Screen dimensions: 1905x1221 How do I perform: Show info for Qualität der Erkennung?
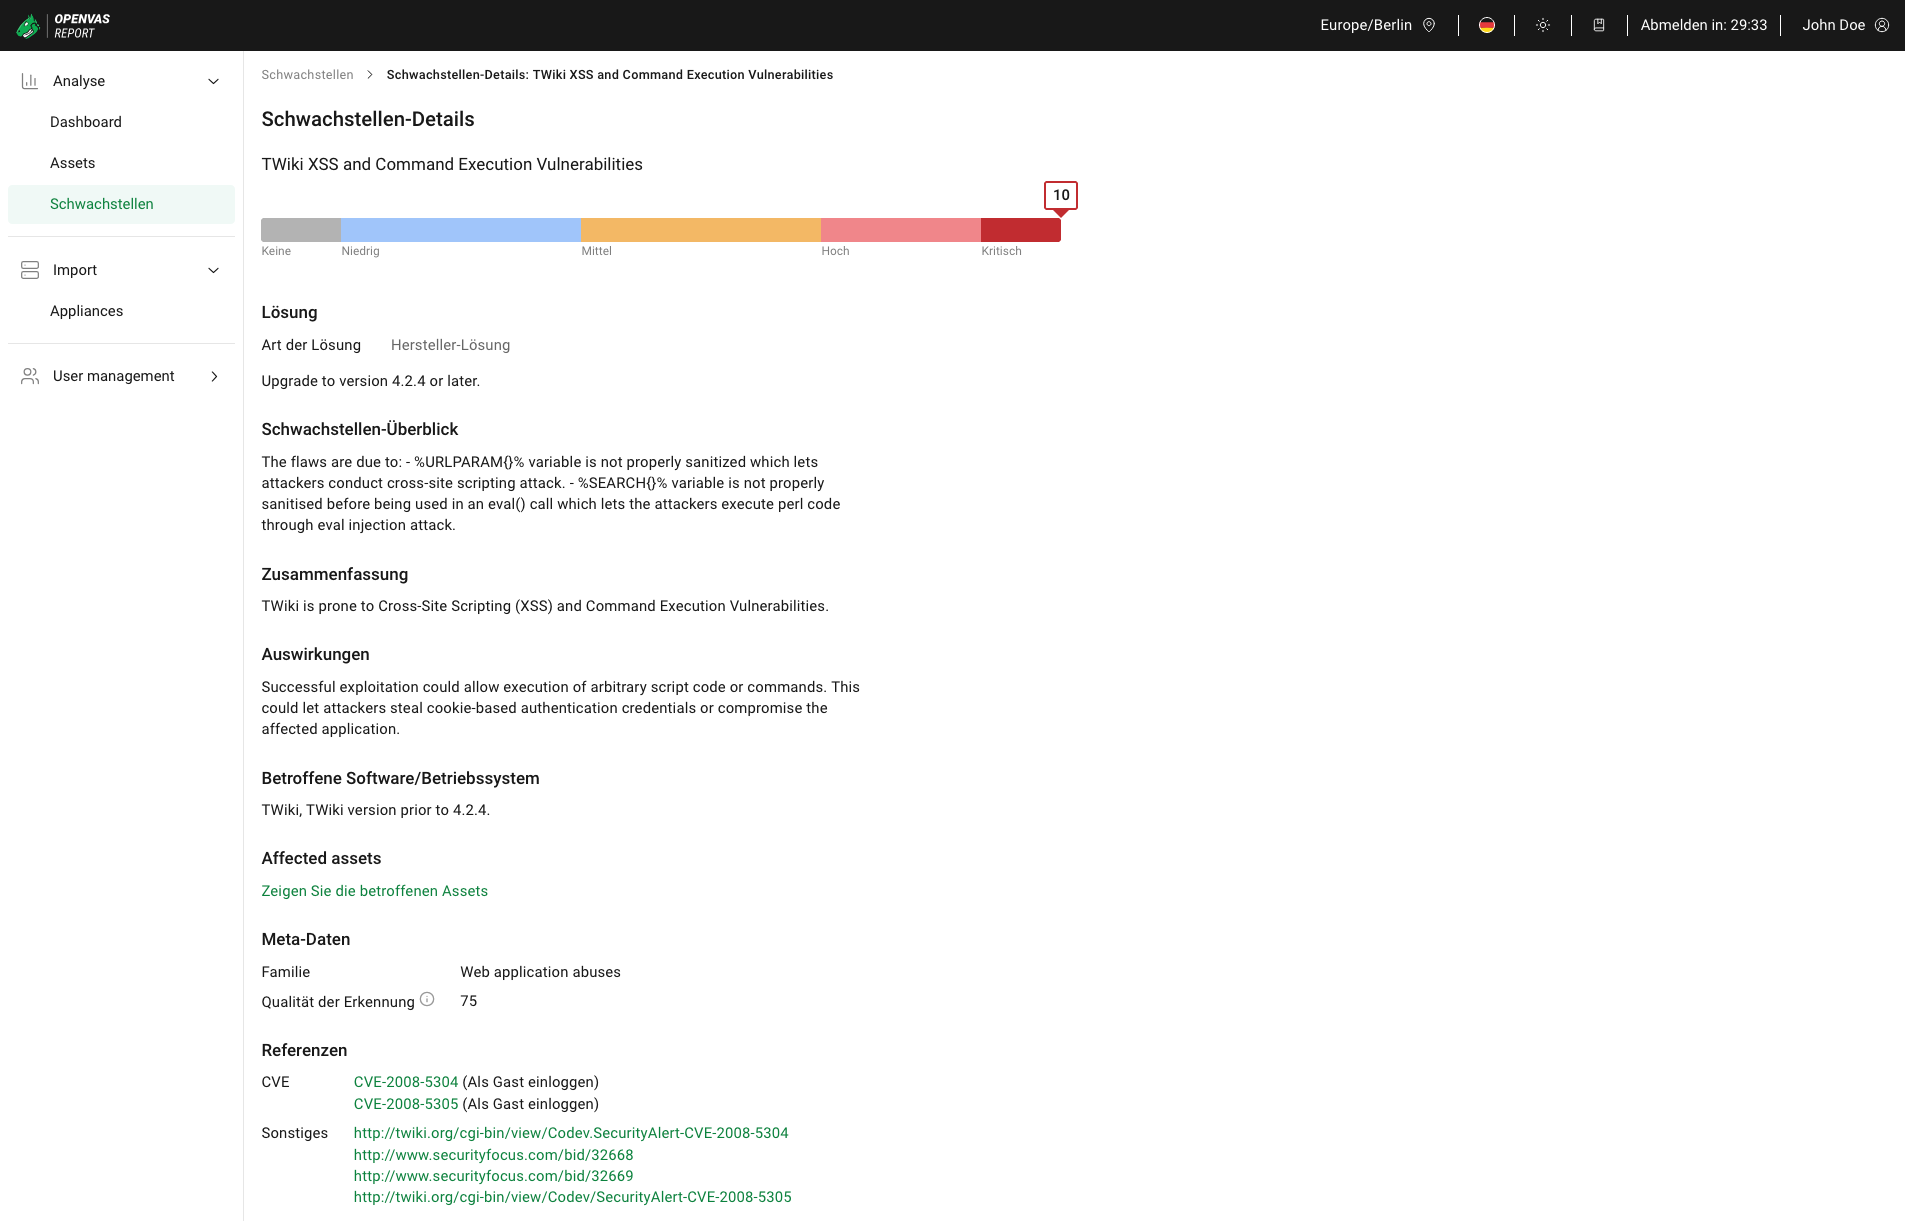[427, 999]
